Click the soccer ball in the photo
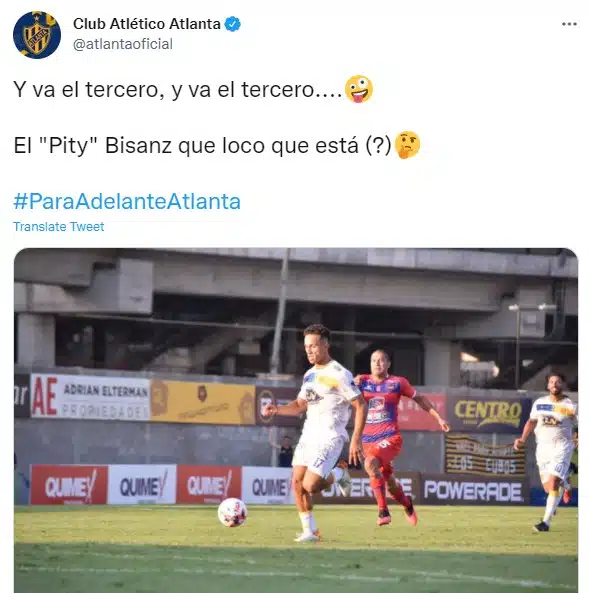This screenshot has width=589, height=593. click(x=232, y=512)
